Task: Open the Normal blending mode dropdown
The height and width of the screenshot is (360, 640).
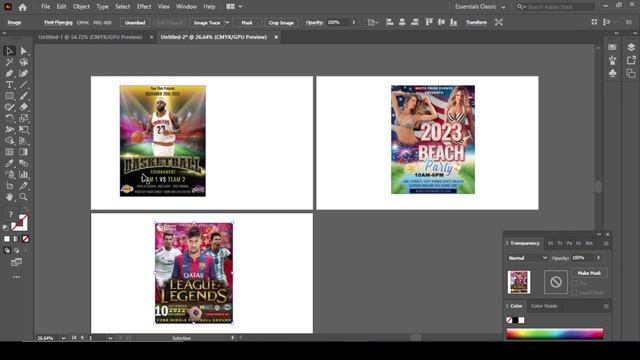Action: point(527,258)
